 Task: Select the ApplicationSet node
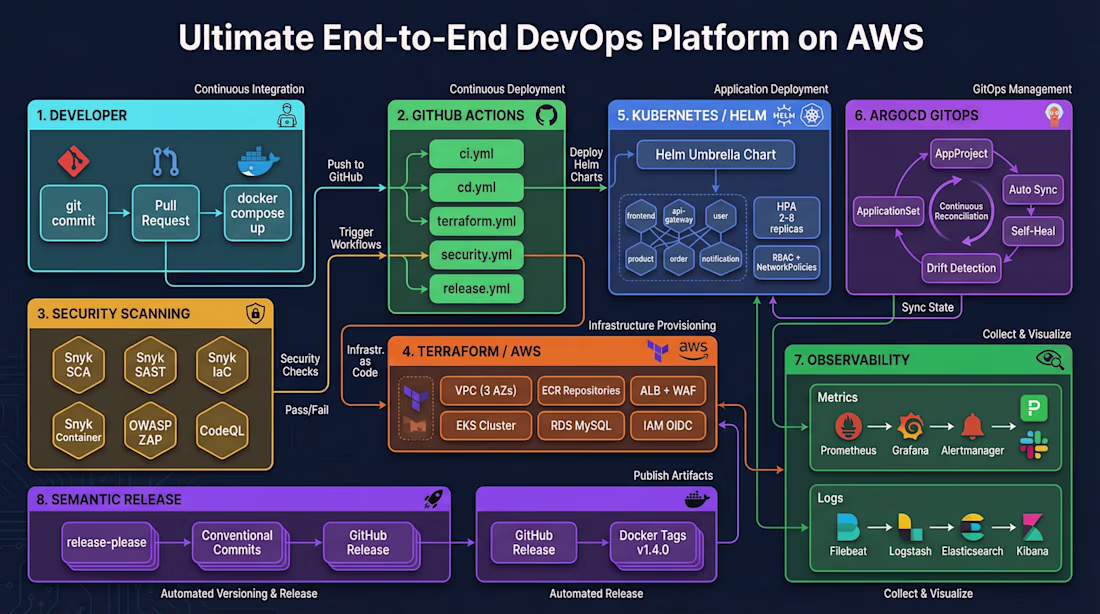pos(888,211)
